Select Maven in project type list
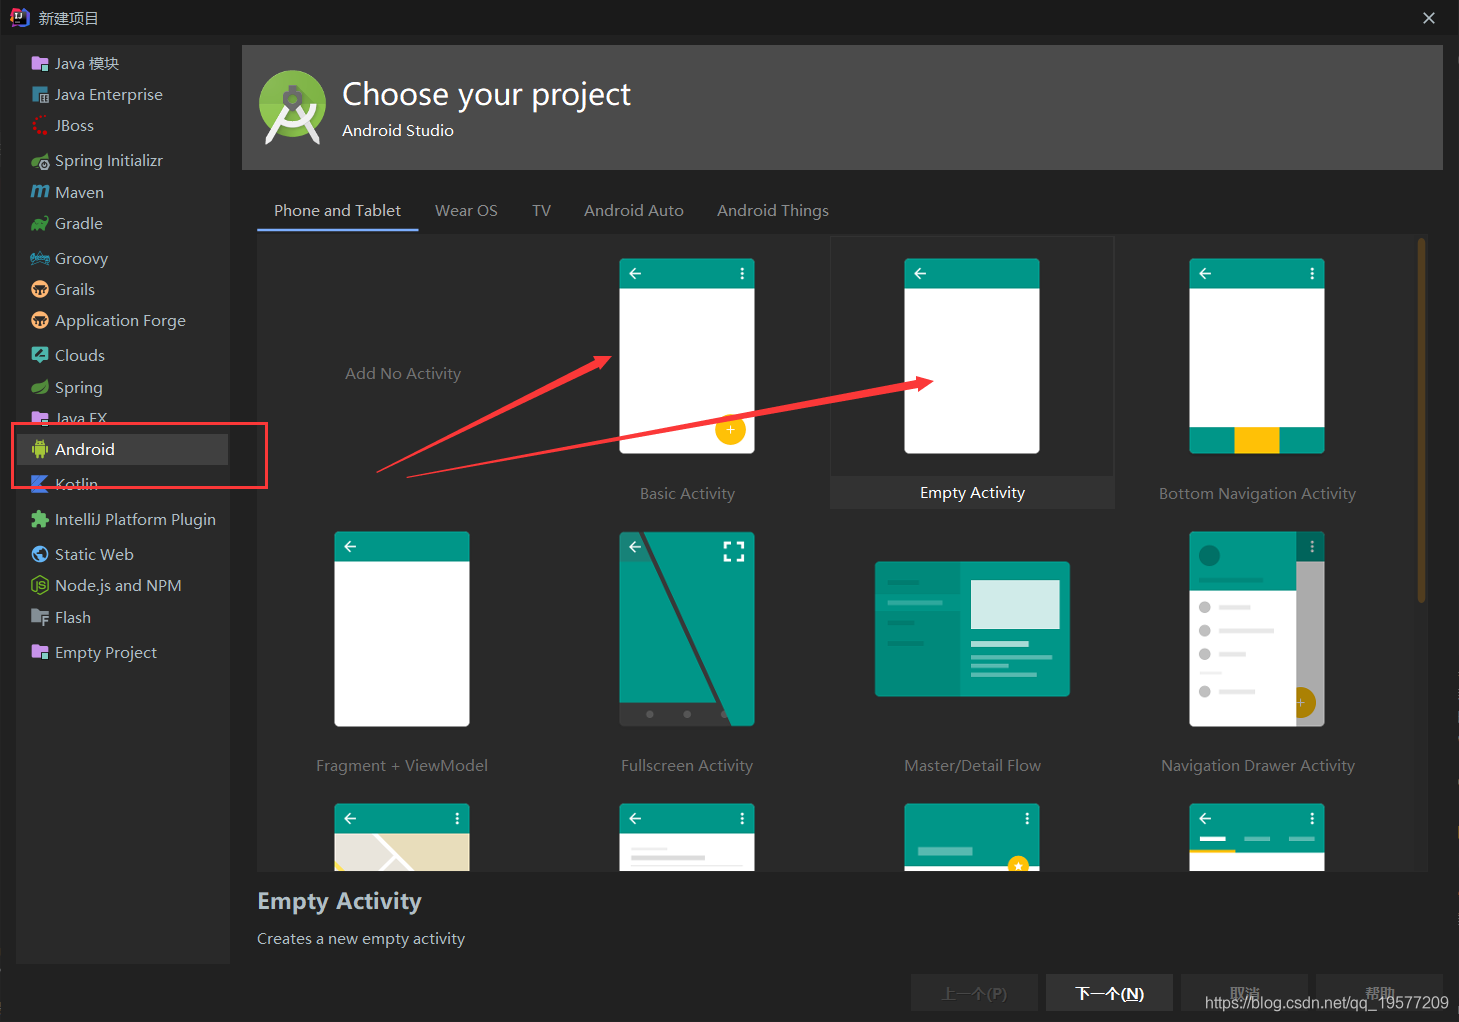This screenshot has height=1022, width=1459. coord(79,192)
